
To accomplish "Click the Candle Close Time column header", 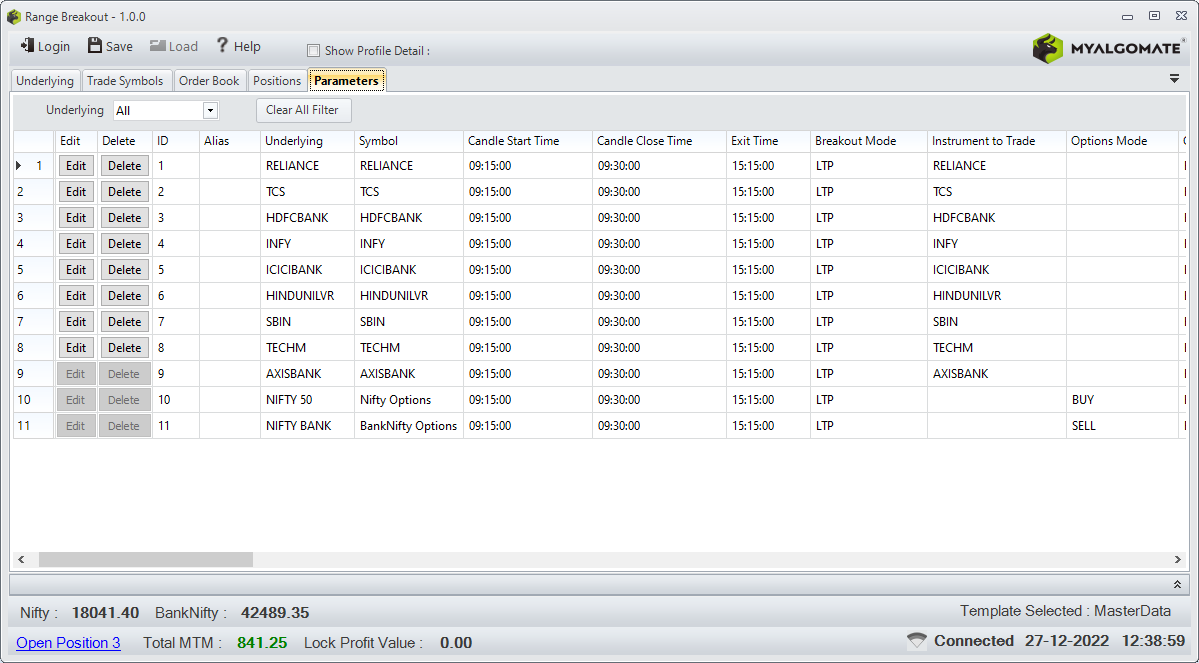I will 658,141.
